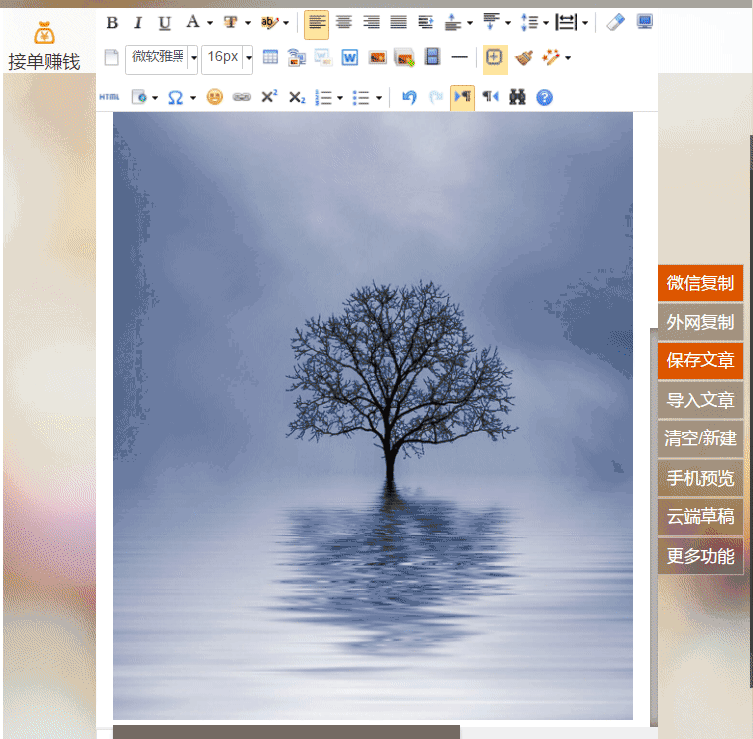753x739 pixels.
Task: Click the brush format painter icon
Action: 524,58
